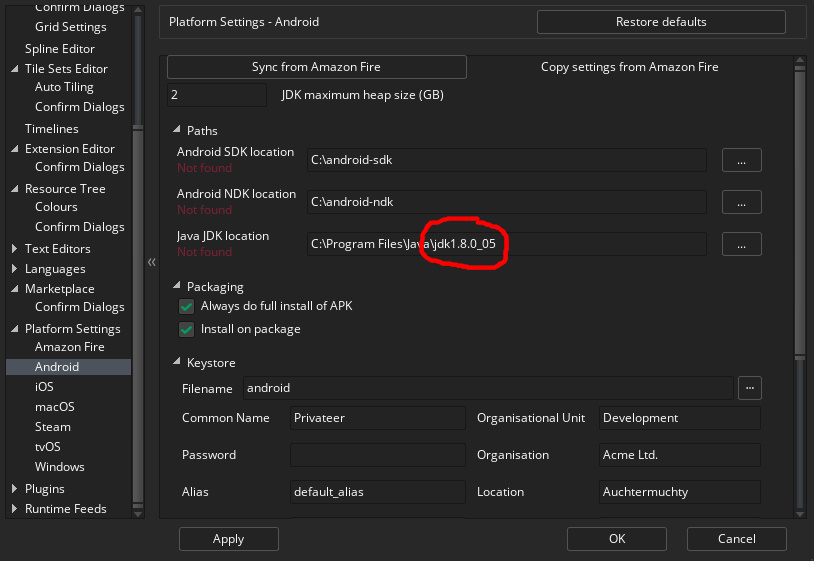Image resolution: width=814 pixels, height=561 pixels.
Task: Click Sync from Amazon Fire button
Action: (317, 67)
